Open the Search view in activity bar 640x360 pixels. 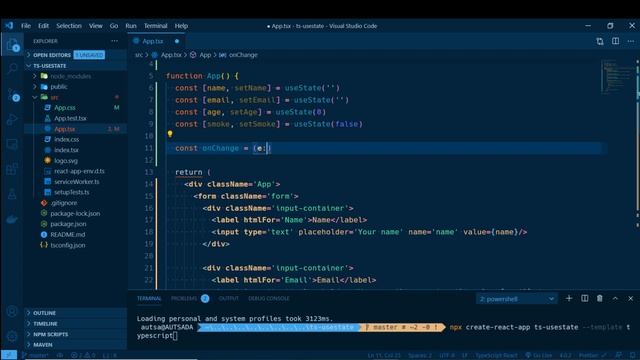(x=12, y=69)
